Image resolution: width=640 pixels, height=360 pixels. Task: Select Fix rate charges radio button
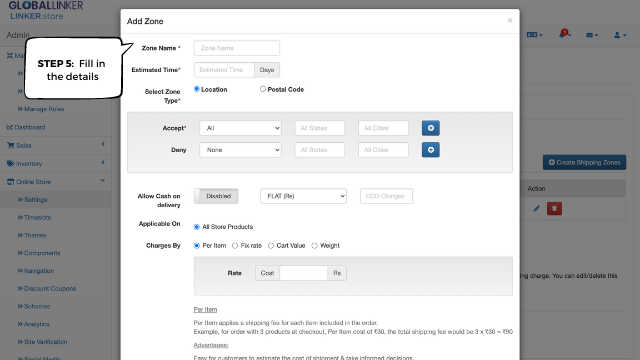[x=235, y=246]
